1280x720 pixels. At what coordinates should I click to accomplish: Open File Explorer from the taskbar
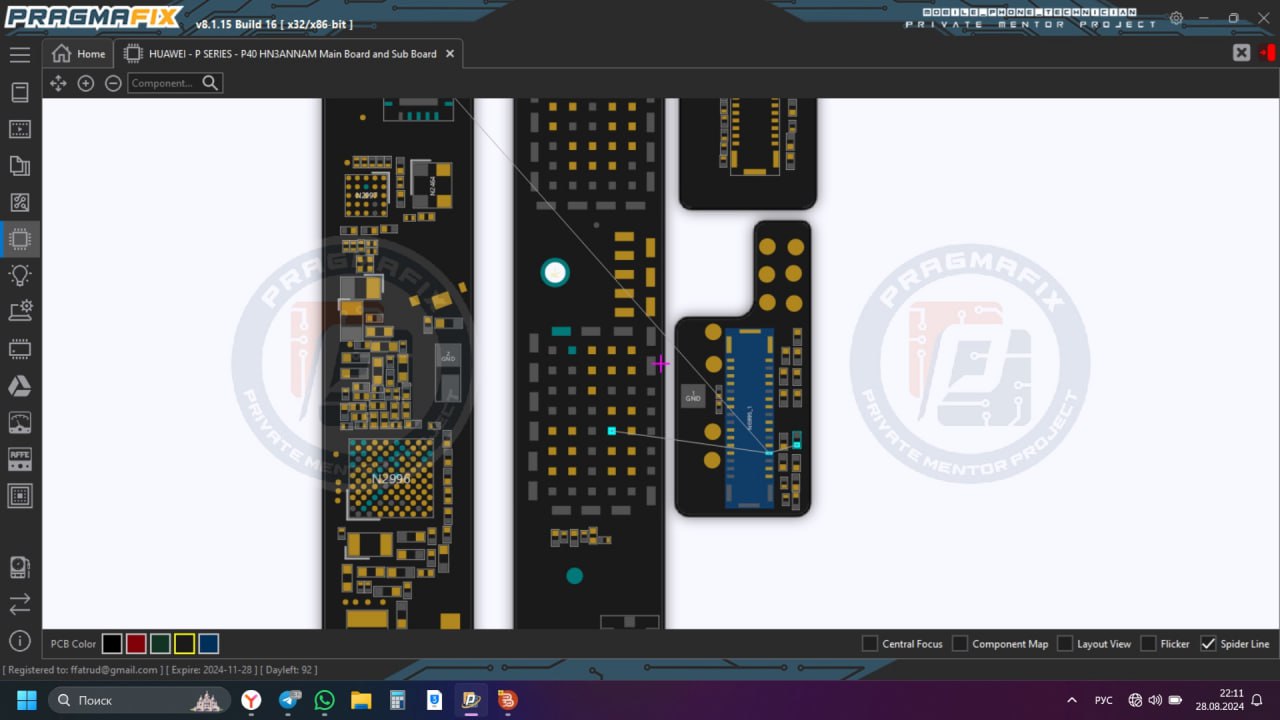tap(361, 700)
